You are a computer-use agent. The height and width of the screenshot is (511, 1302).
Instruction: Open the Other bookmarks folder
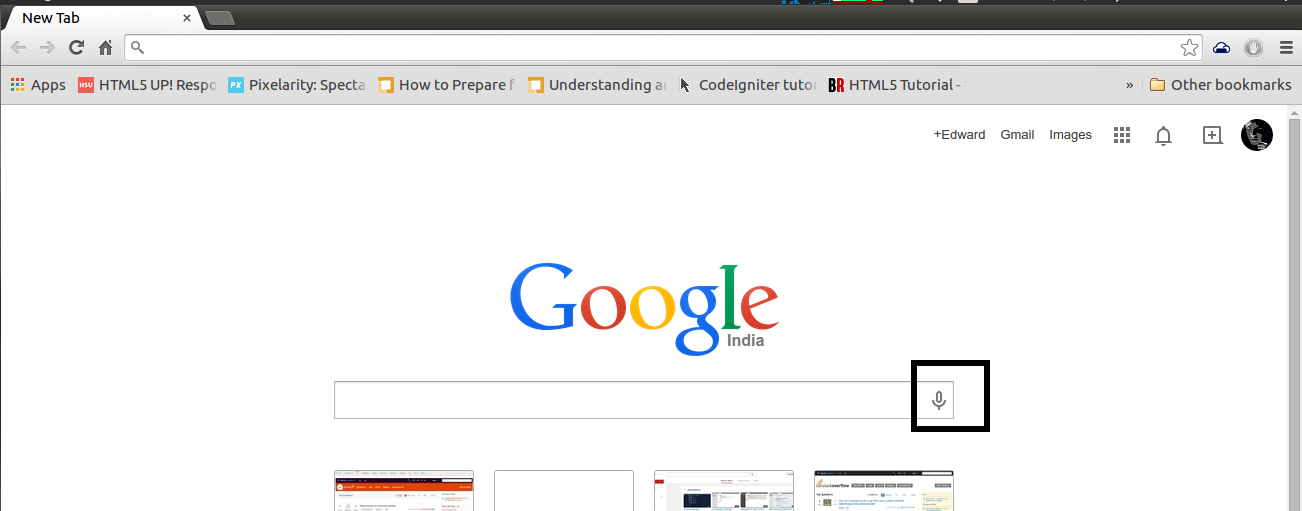click(1220, 85)
